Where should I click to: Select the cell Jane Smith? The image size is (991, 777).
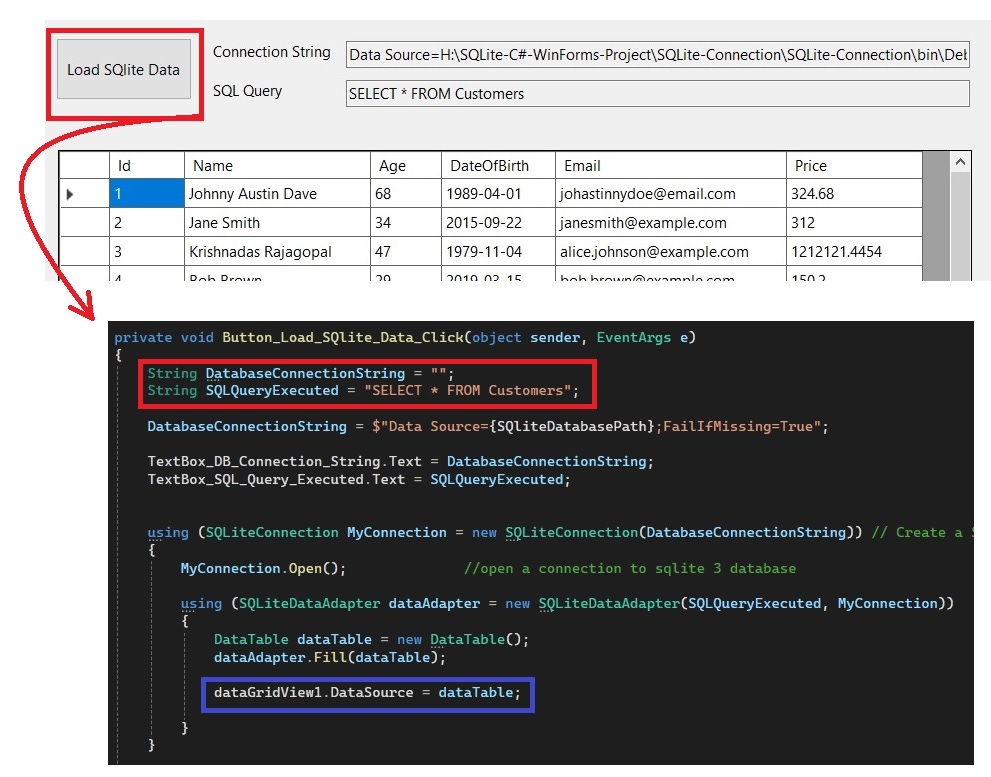[x=277, y=223]
